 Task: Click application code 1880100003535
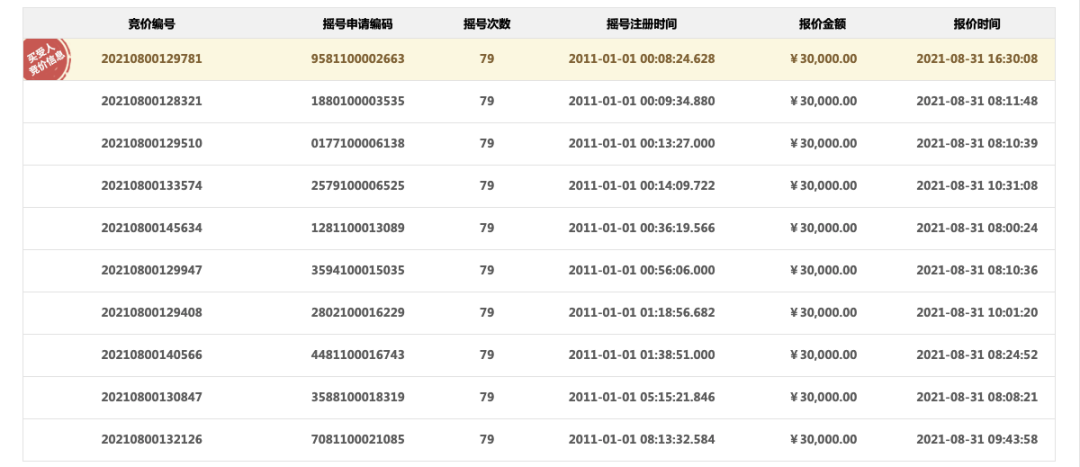click(357, 101)
